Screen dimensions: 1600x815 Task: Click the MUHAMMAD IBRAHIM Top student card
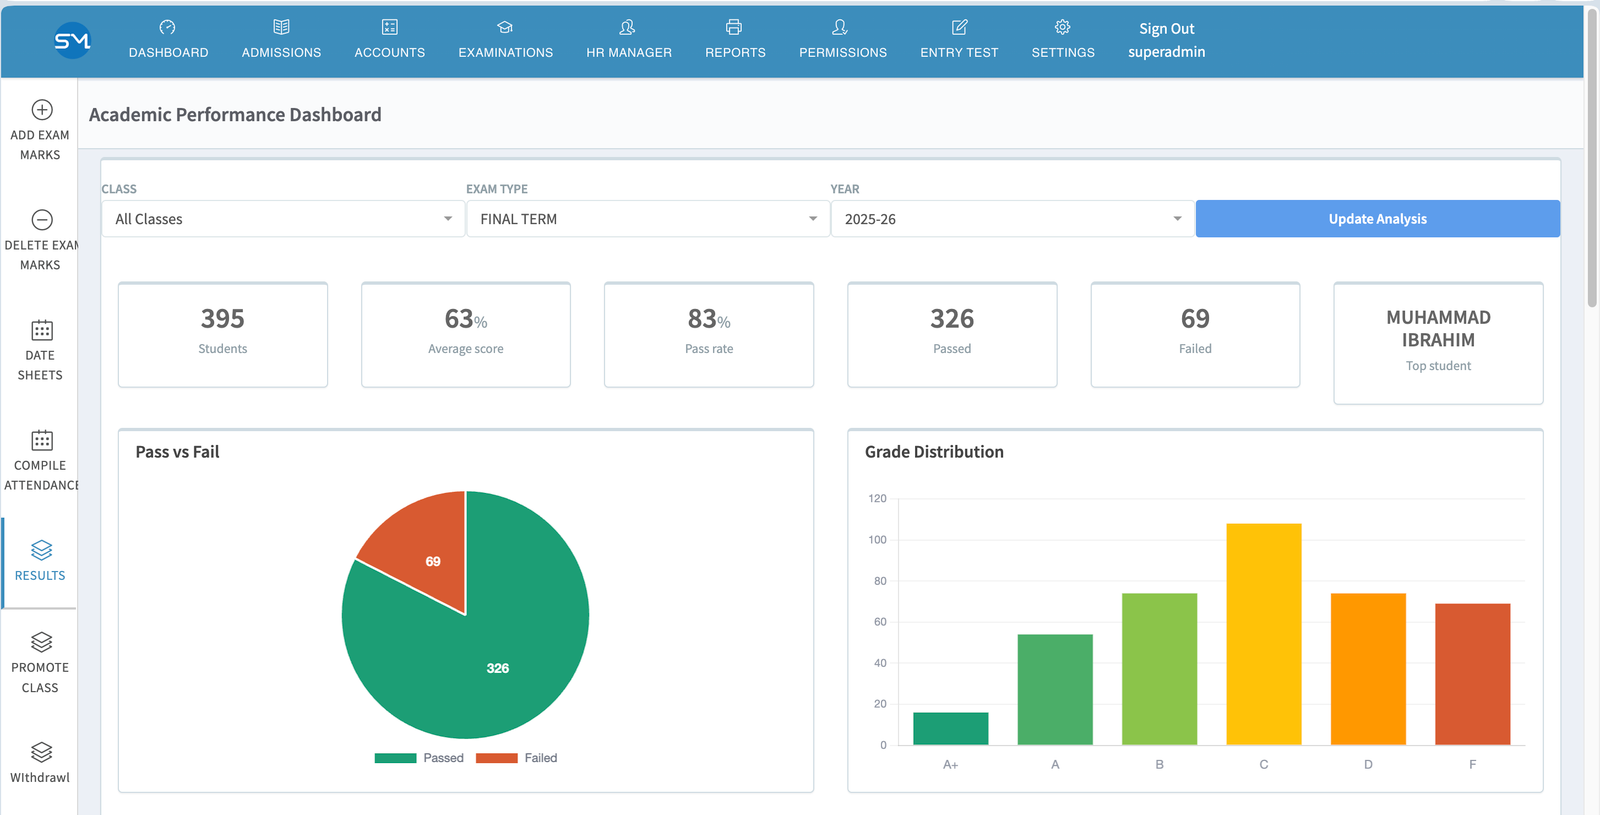1438,343
